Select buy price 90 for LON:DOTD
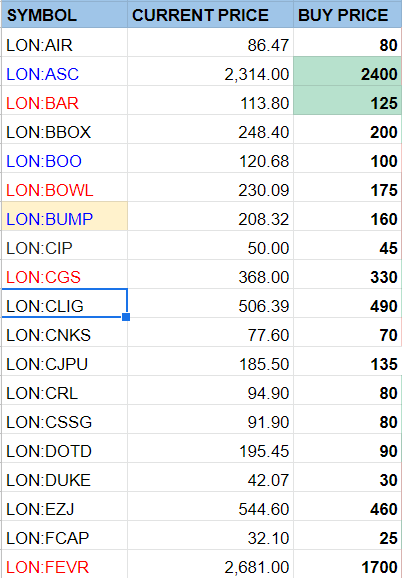402x578 pixels. (x=347, y=448)
